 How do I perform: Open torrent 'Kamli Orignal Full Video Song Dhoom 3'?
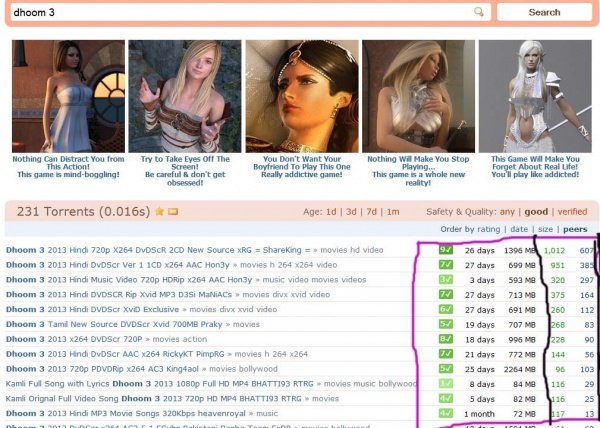click(x=153, y=399)
